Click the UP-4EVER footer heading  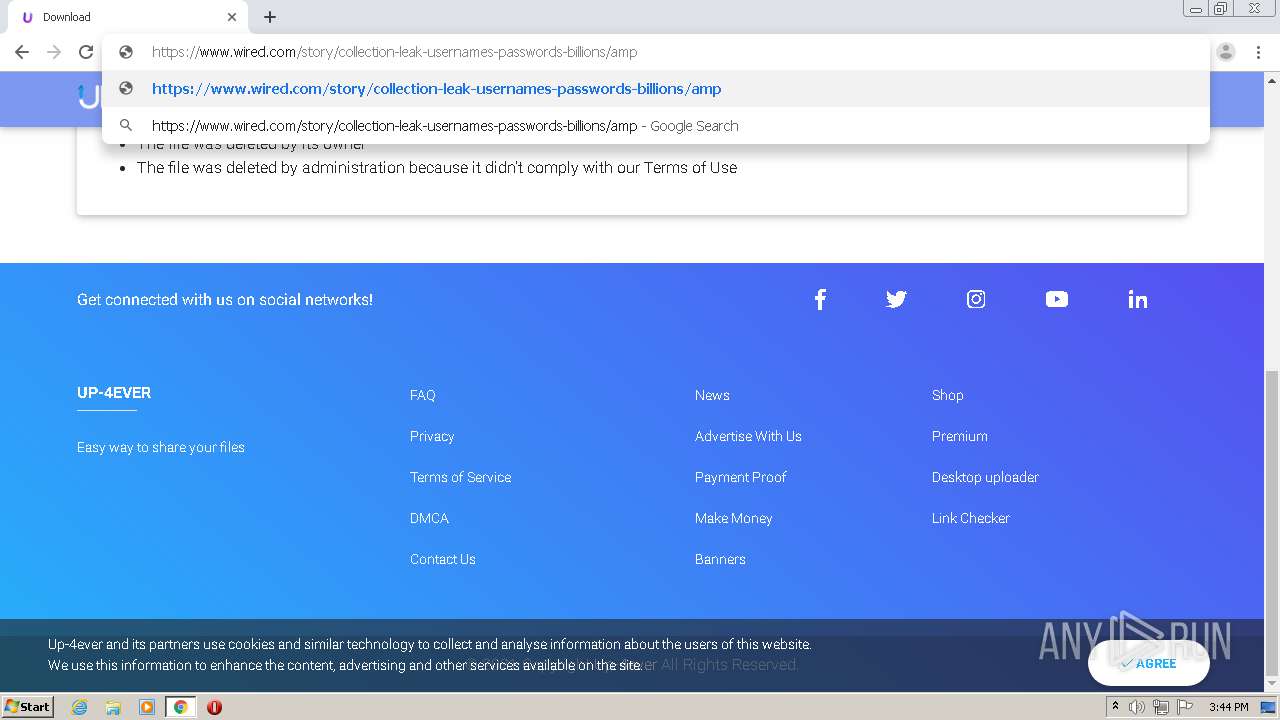point(114,393)
